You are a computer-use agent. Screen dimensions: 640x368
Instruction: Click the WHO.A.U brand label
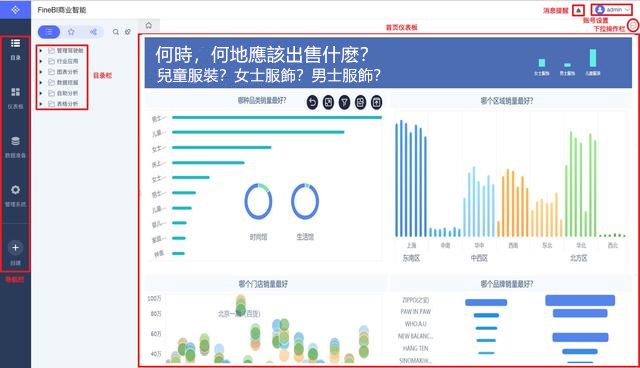(x=416, y=324)
